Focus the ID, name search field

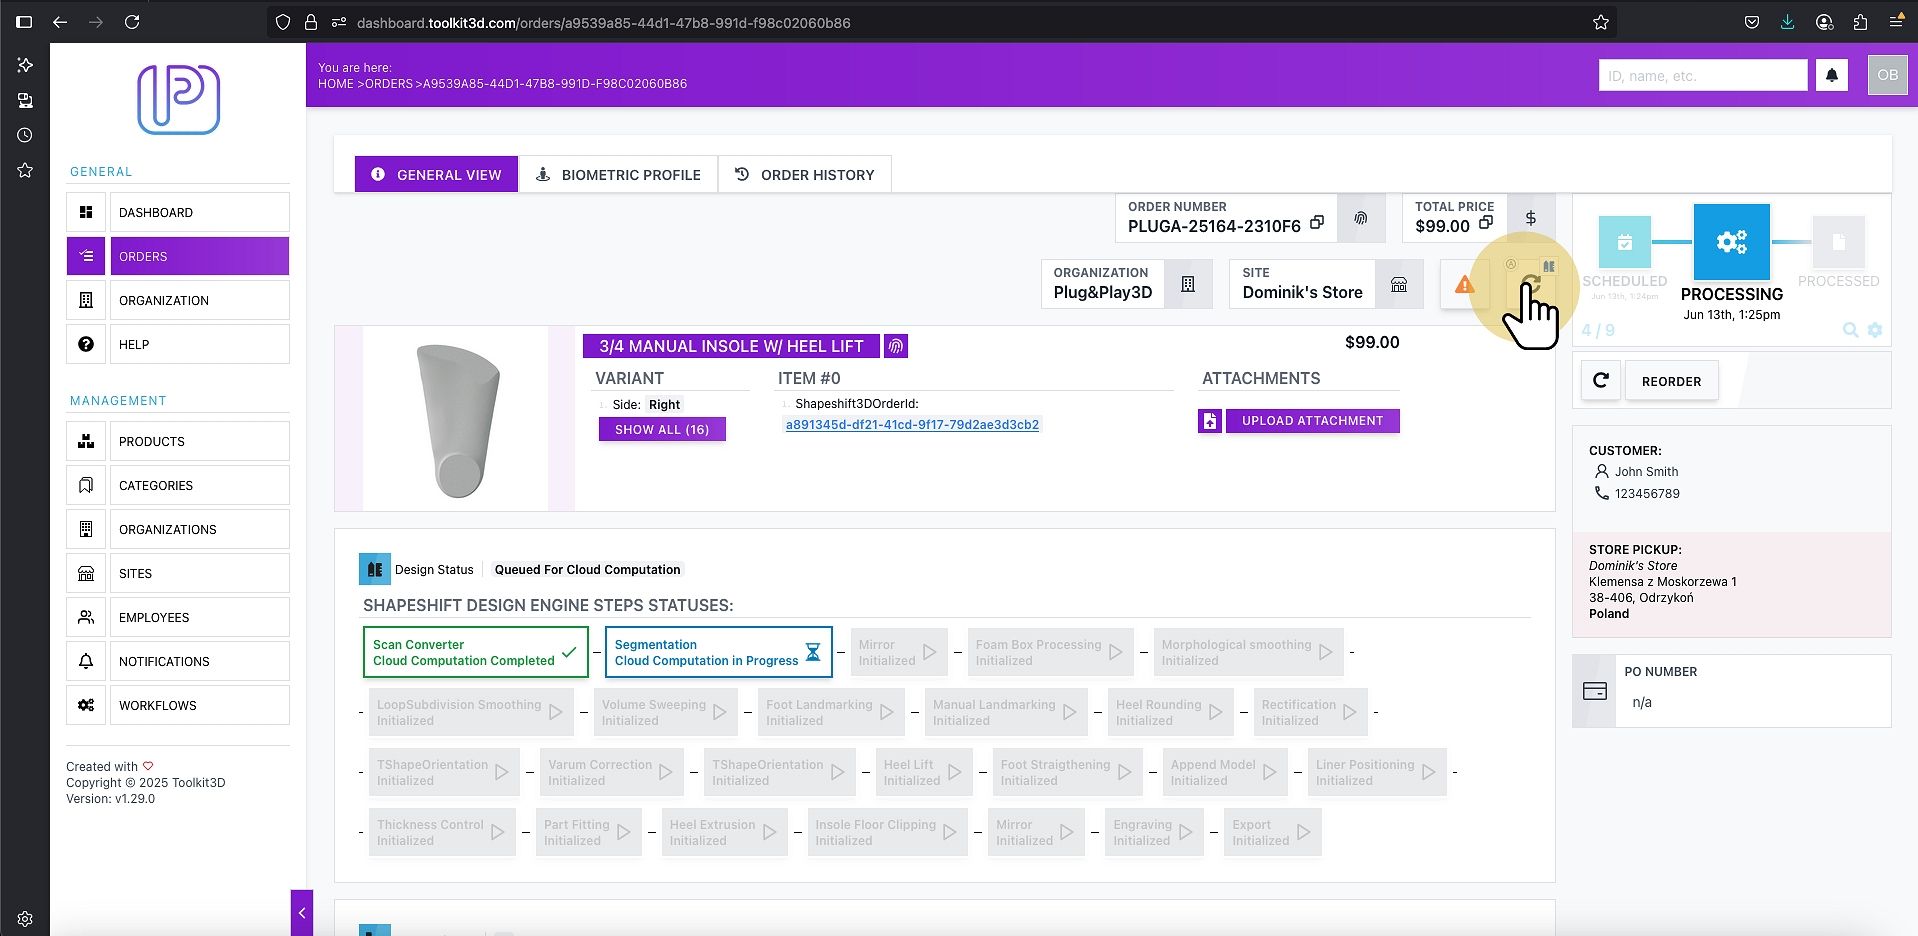(x=1703, y=75)
